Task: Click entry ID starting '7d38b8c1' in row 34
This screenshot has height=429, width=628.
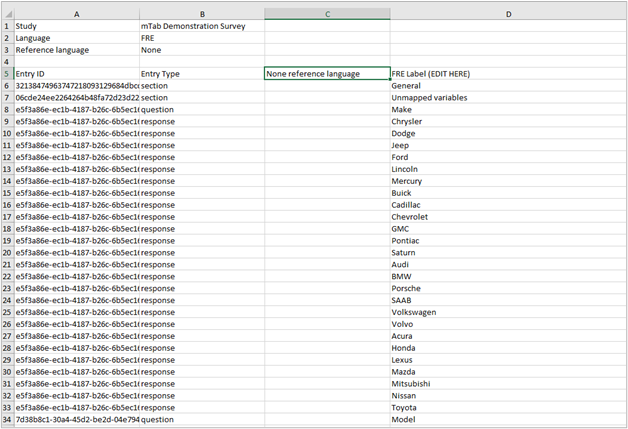Action: coord(76,419)
